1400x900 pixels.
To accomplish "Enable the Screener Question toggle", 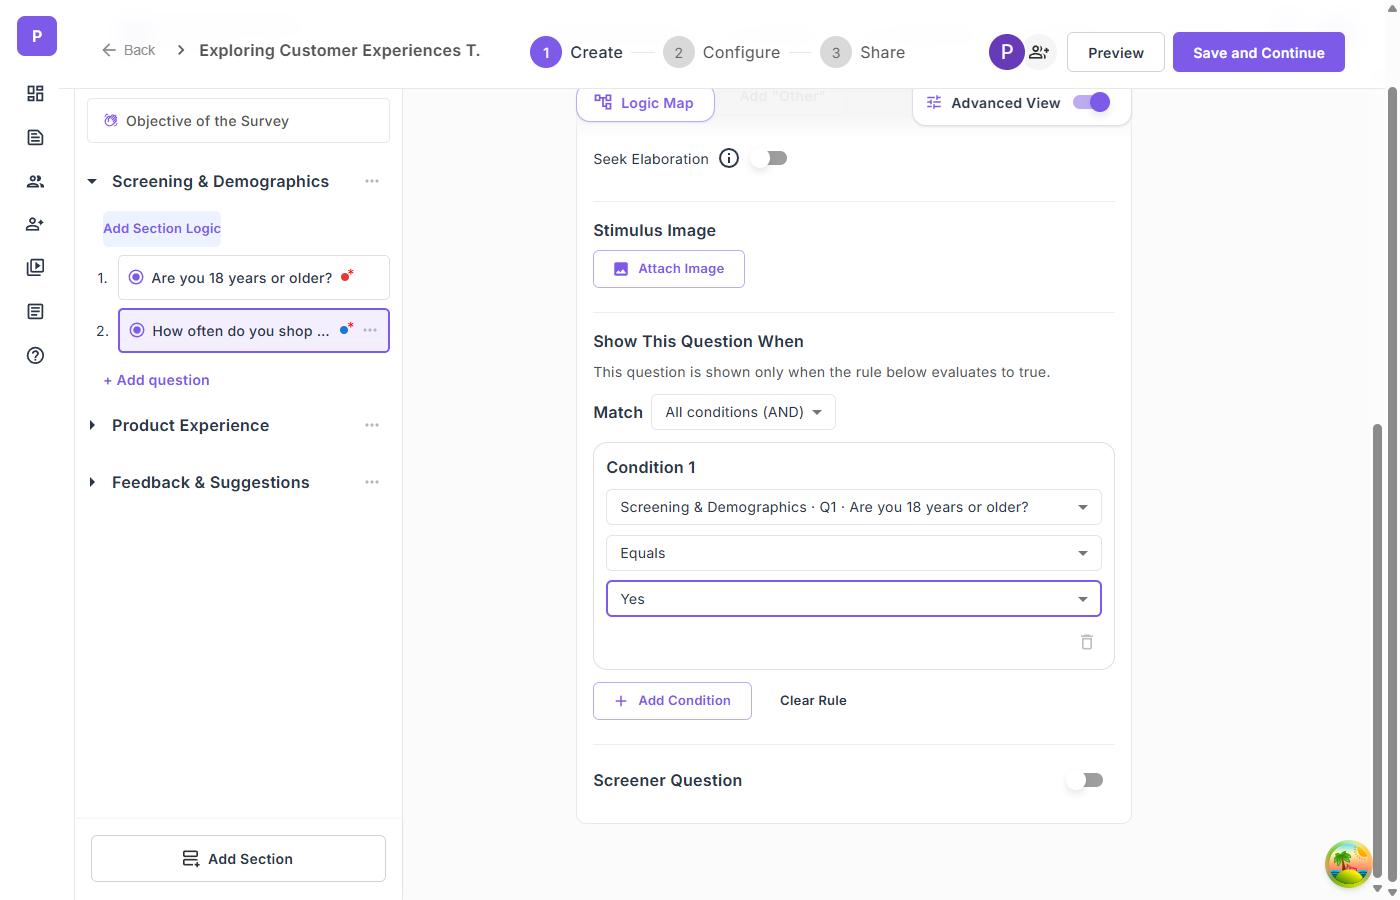I will (x=1084, y=780).
